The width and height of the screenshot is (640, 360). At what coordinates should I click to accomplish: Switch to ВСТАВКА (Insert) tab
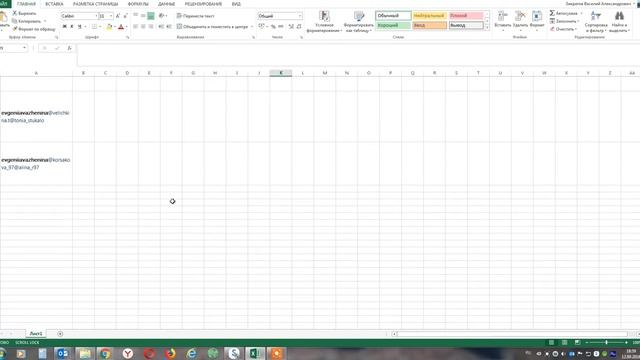[54, 4]
